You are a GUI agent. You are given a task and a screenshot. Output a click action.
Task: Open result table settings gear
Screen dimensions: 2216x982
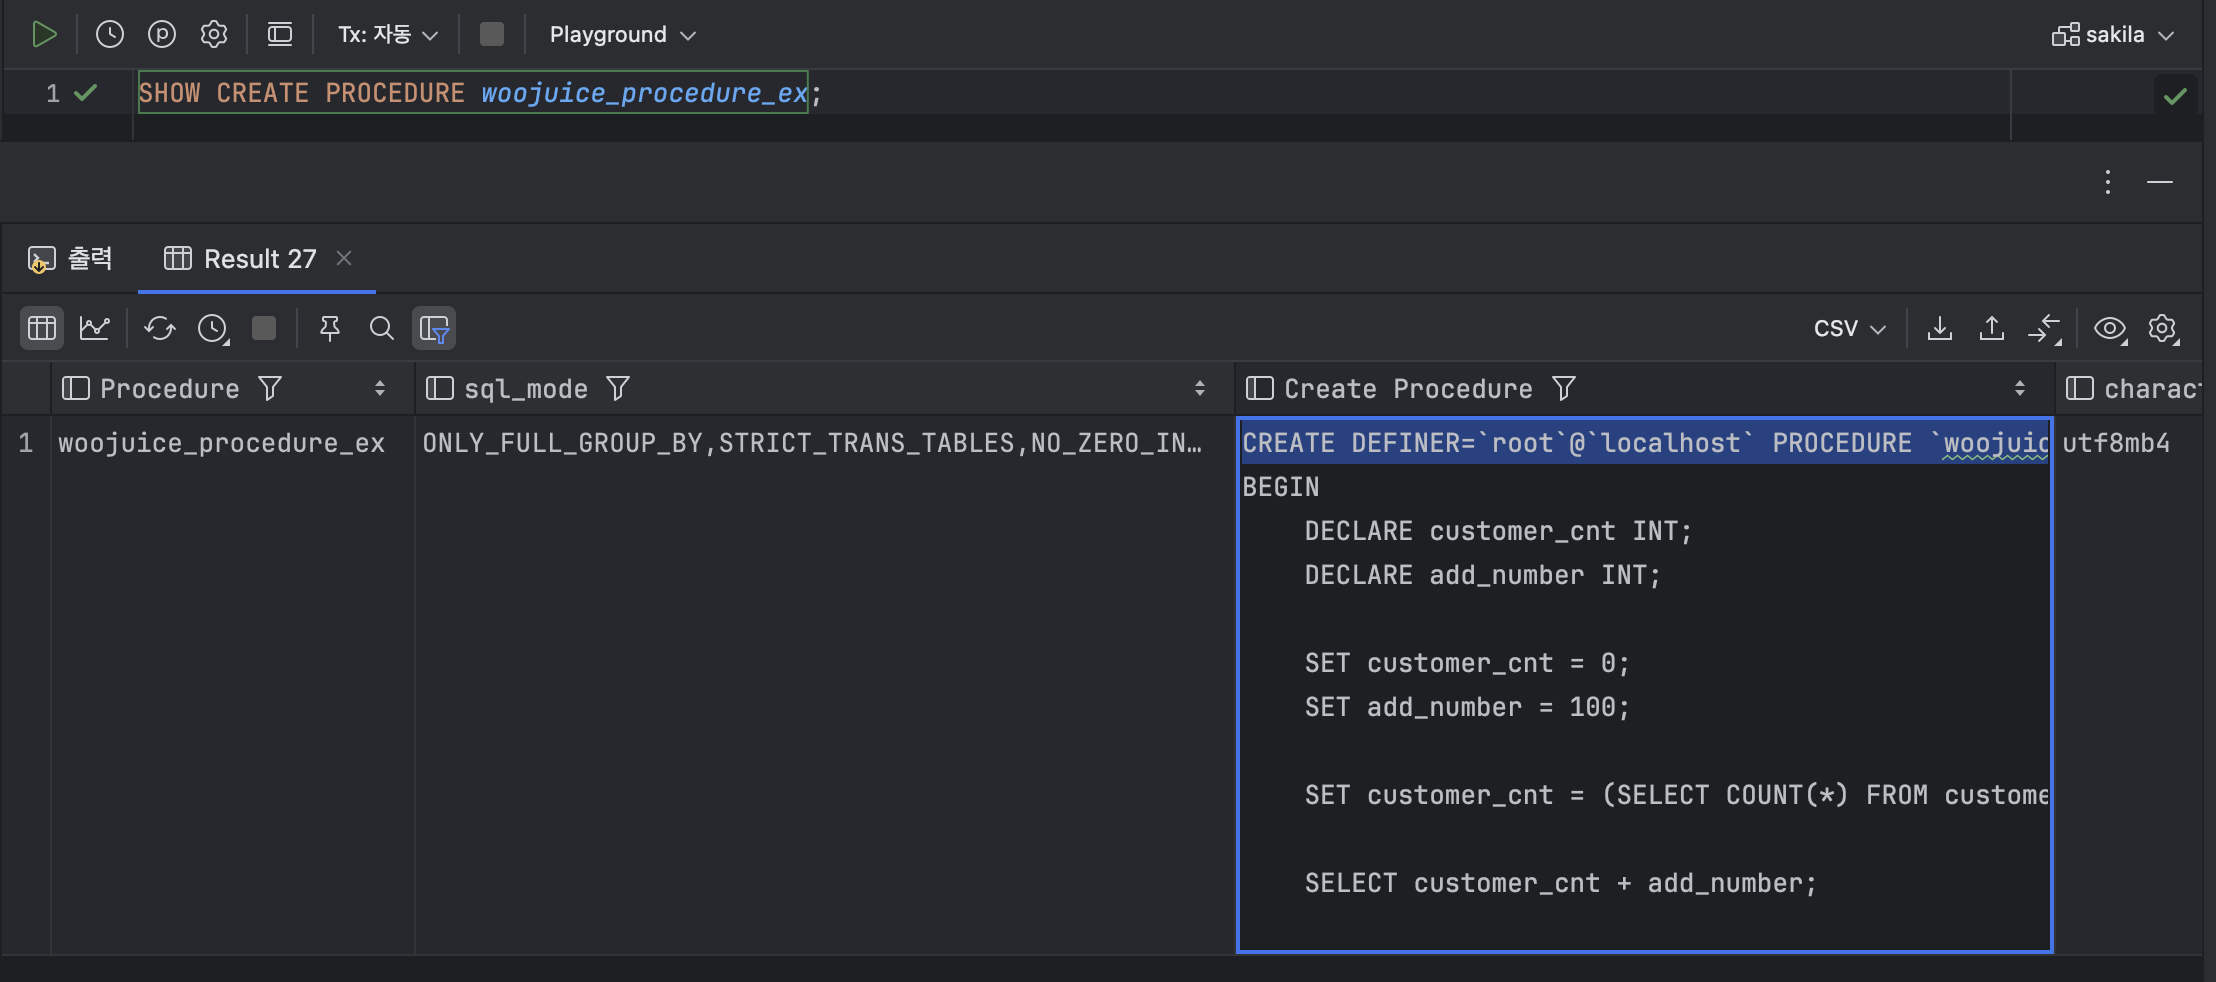2163,328
